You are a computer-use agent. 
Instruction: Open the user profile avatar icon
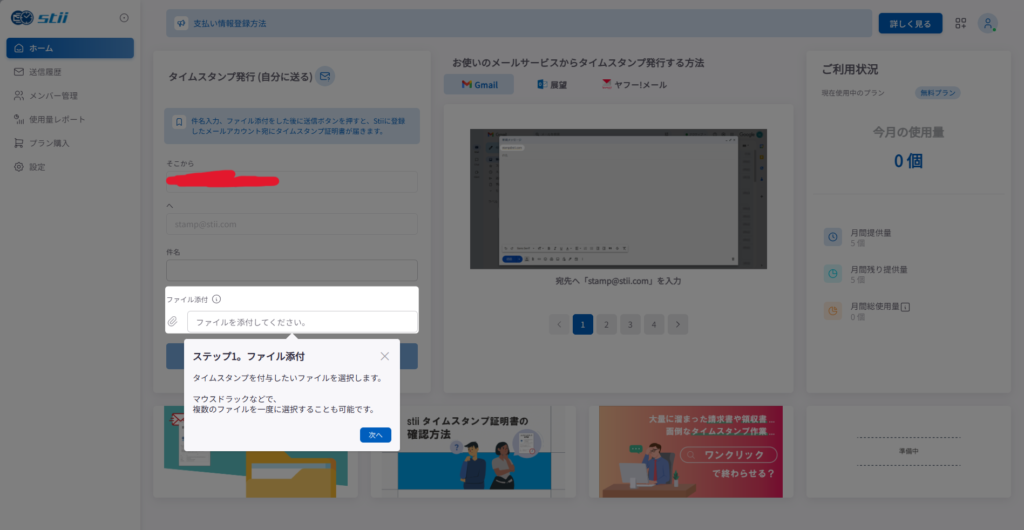coord(987,23)
